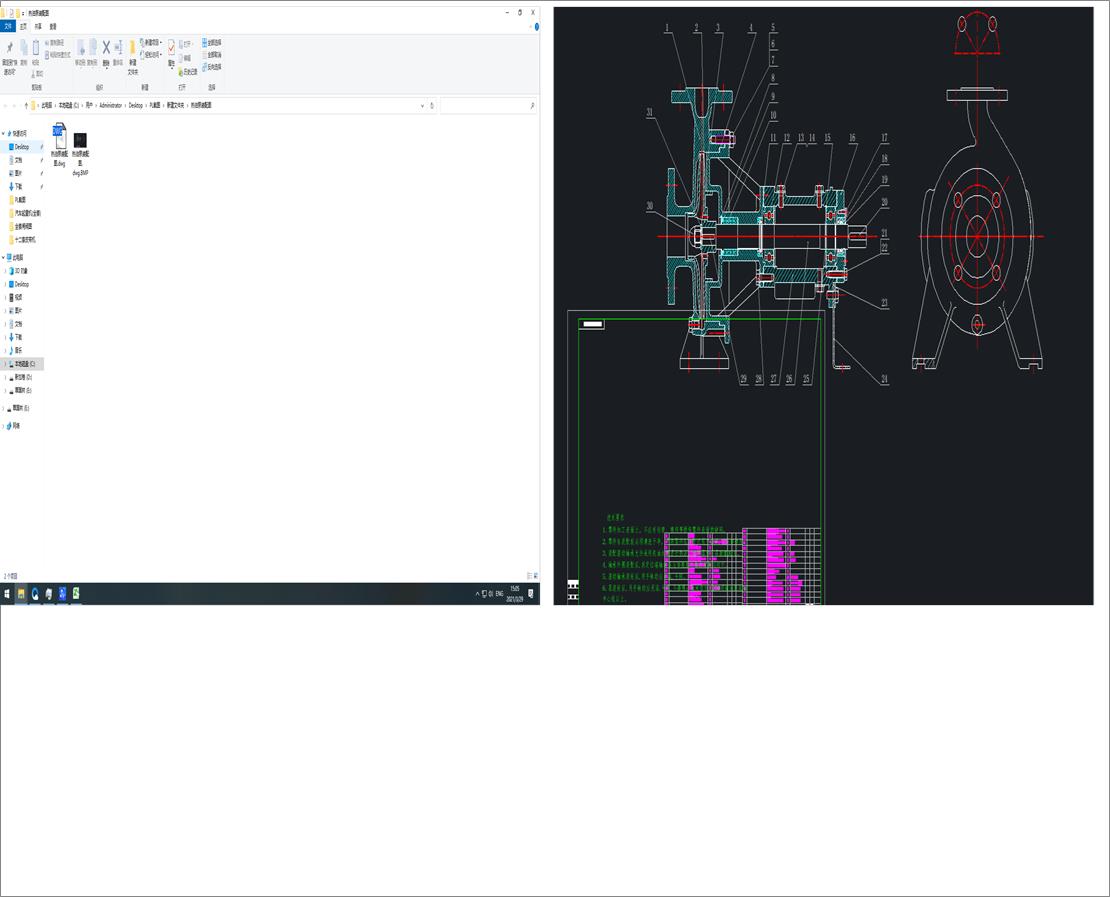Open the 文件 (File) menu
The image size is (1110, 897).
[x=8, y=26]
